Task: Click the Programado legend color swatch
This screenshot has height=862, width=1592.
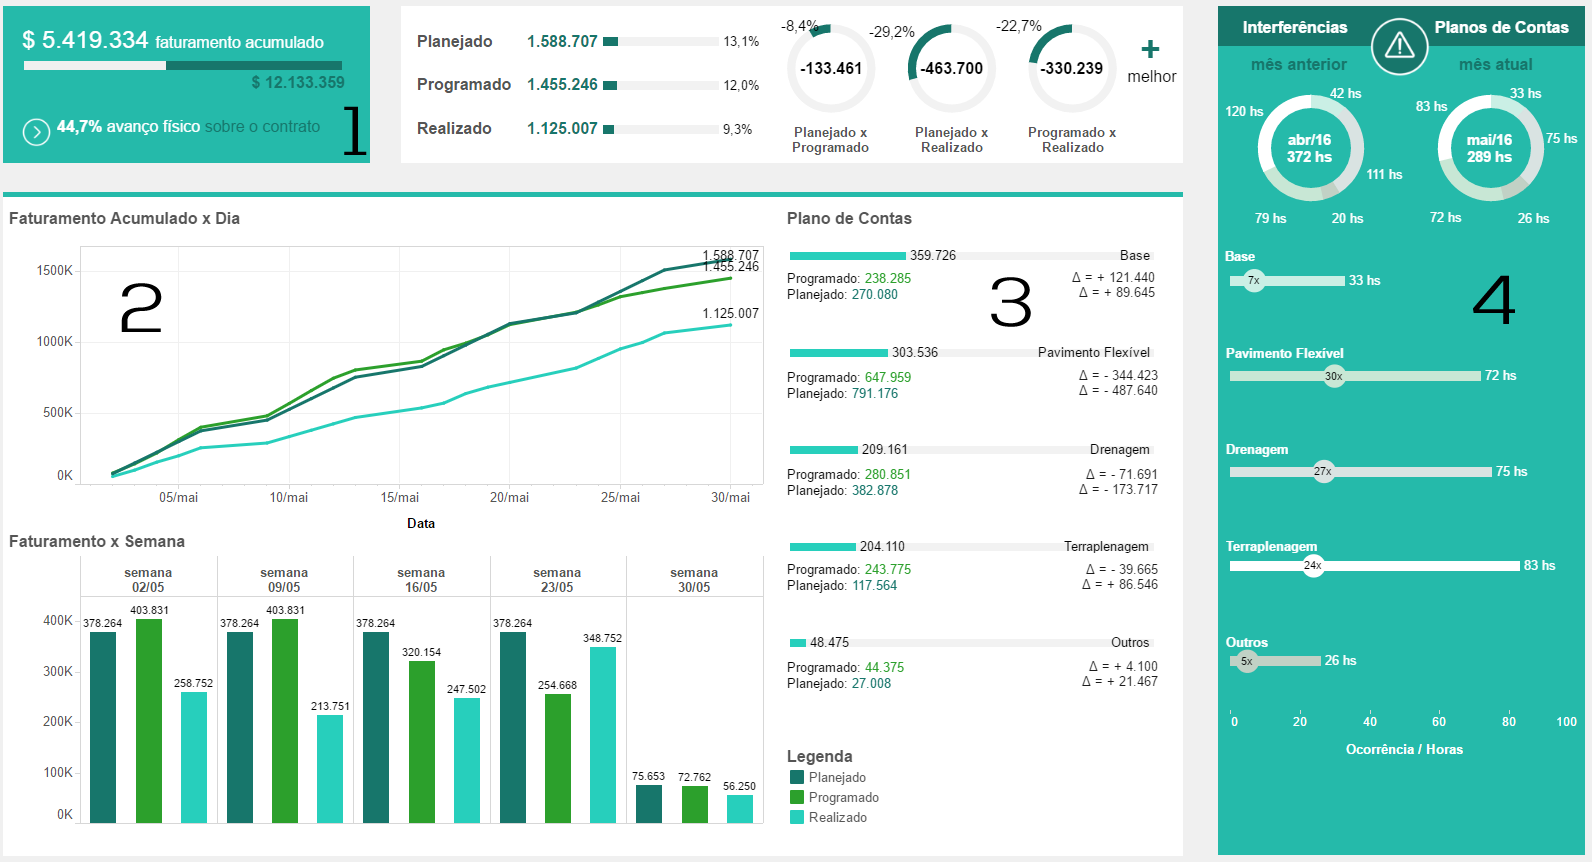Action: click(x=797, y=797)
